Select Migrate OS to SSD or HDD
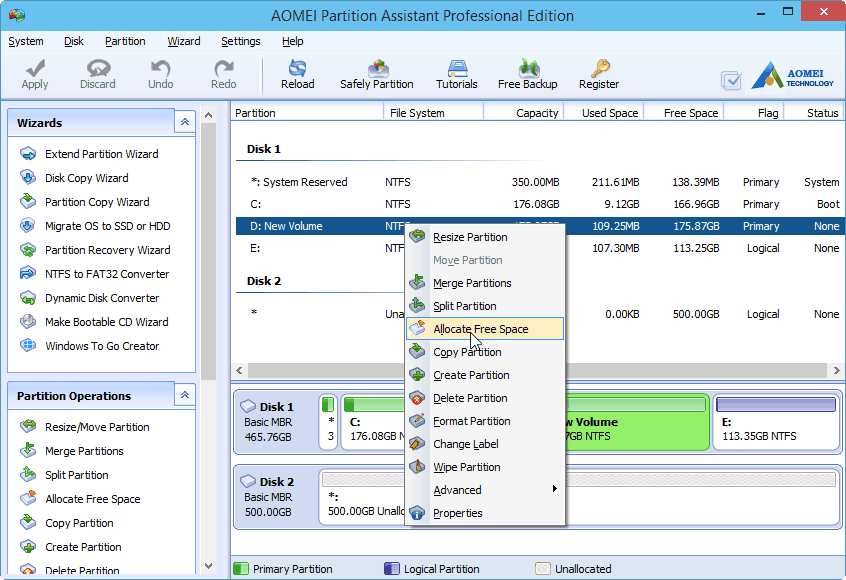This screenshot has height=580, width=846. coord(95,226)
